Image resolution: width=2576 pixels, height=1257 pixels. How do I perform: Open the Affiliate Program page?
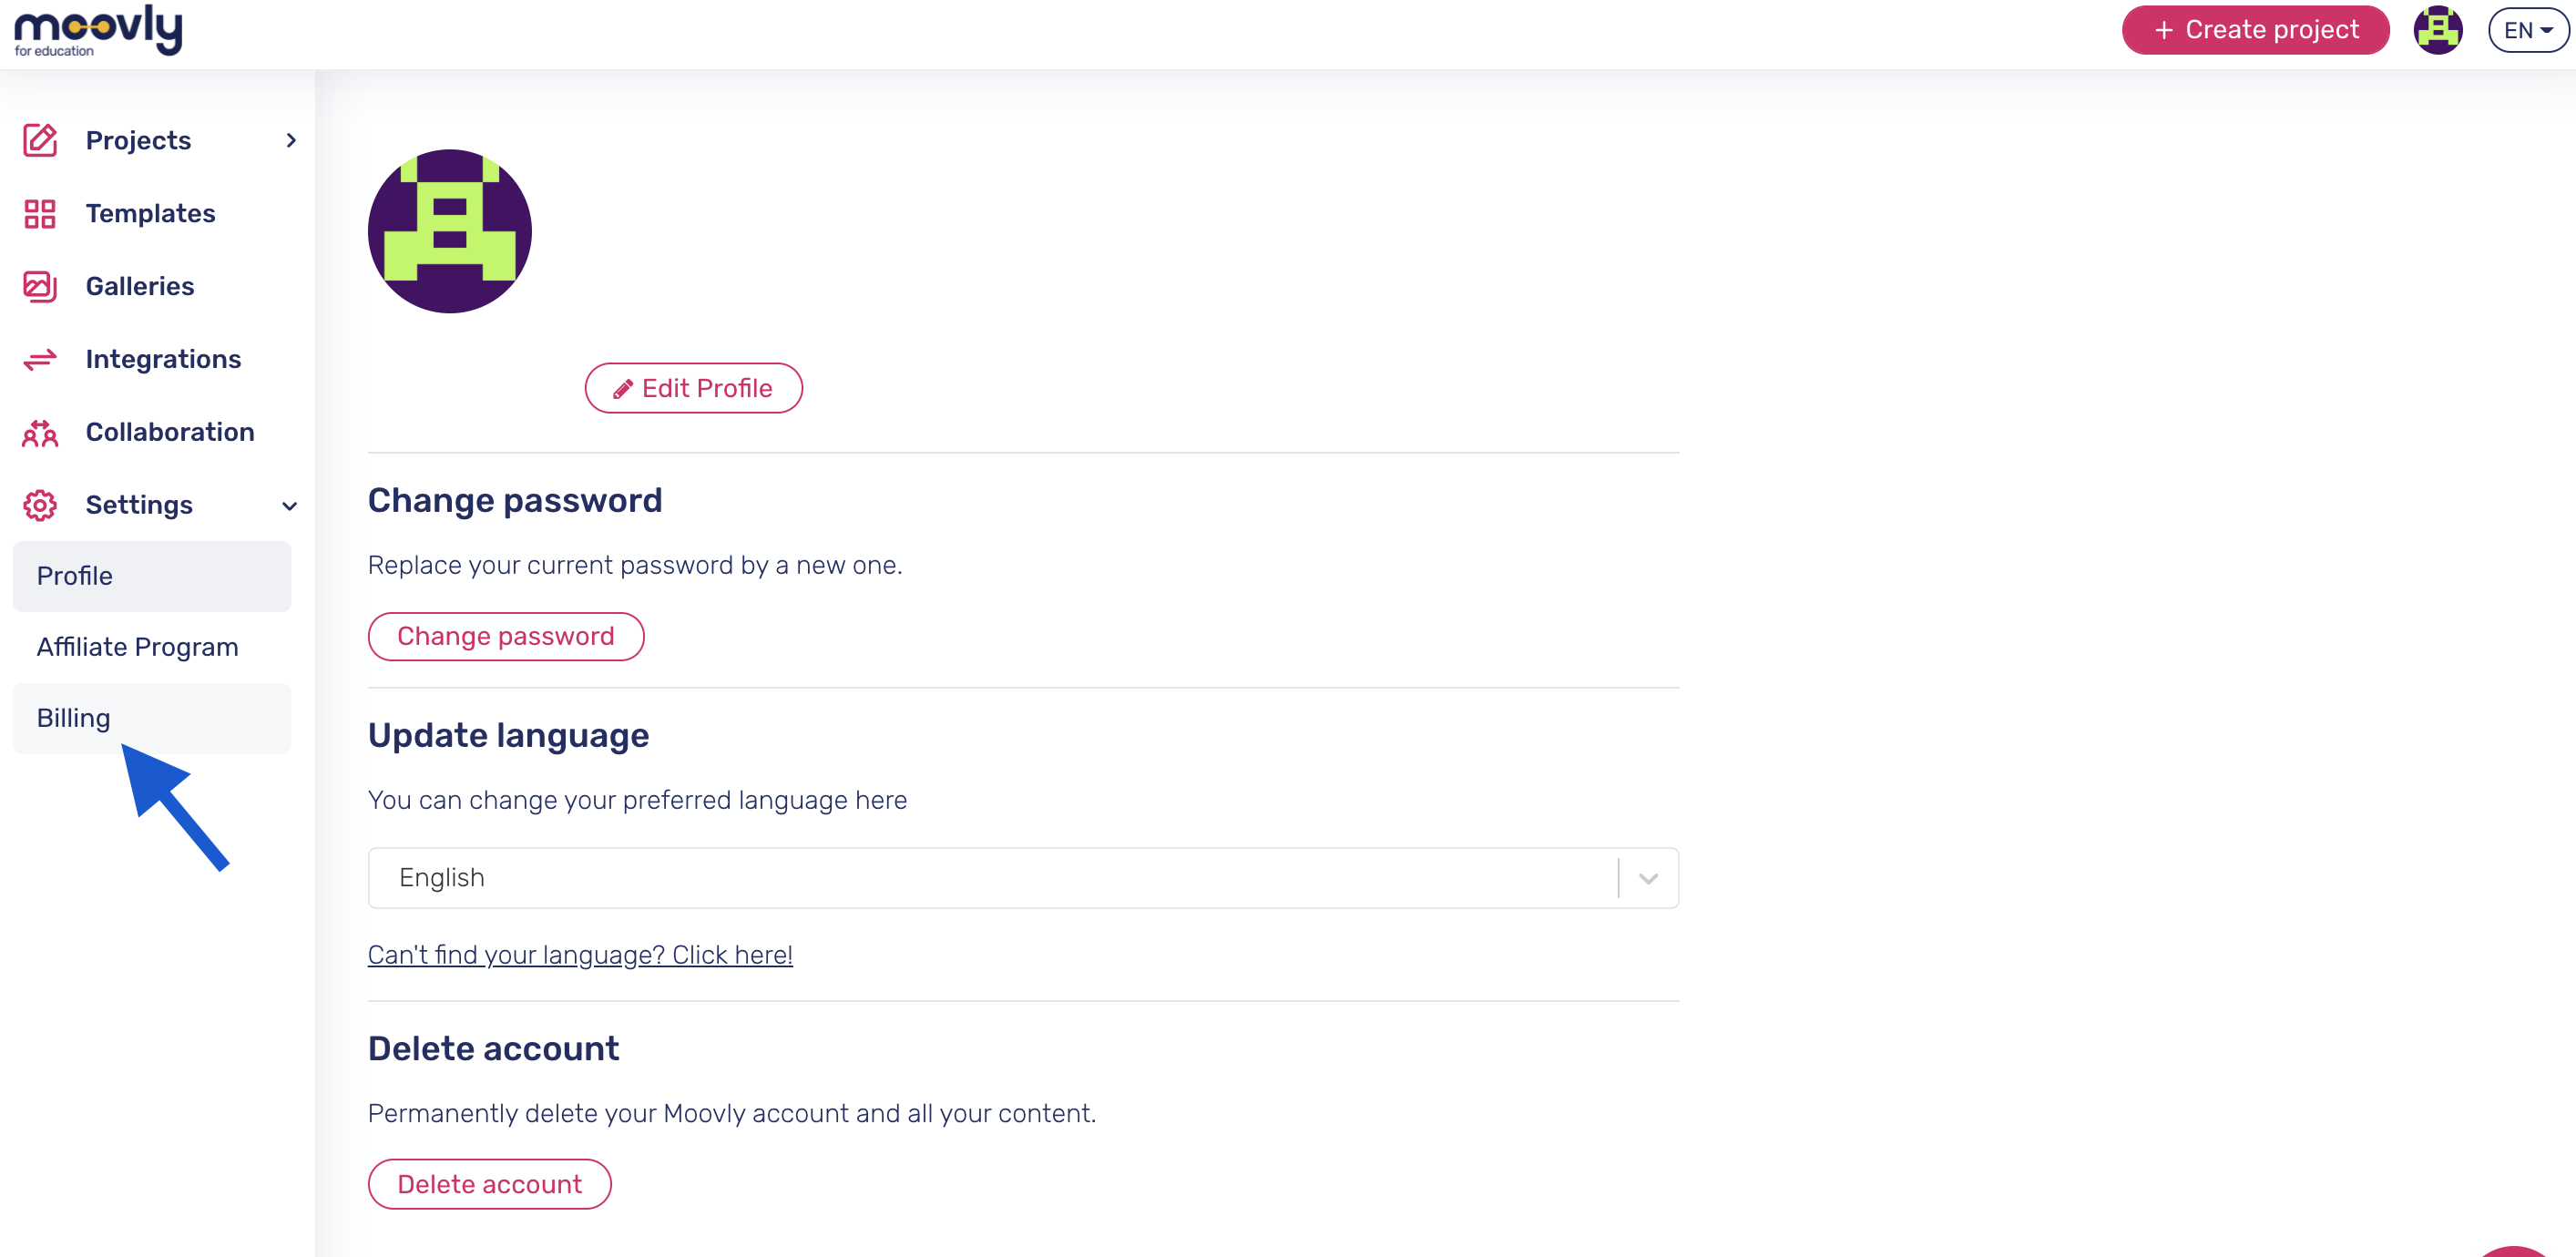pos(152,647)
